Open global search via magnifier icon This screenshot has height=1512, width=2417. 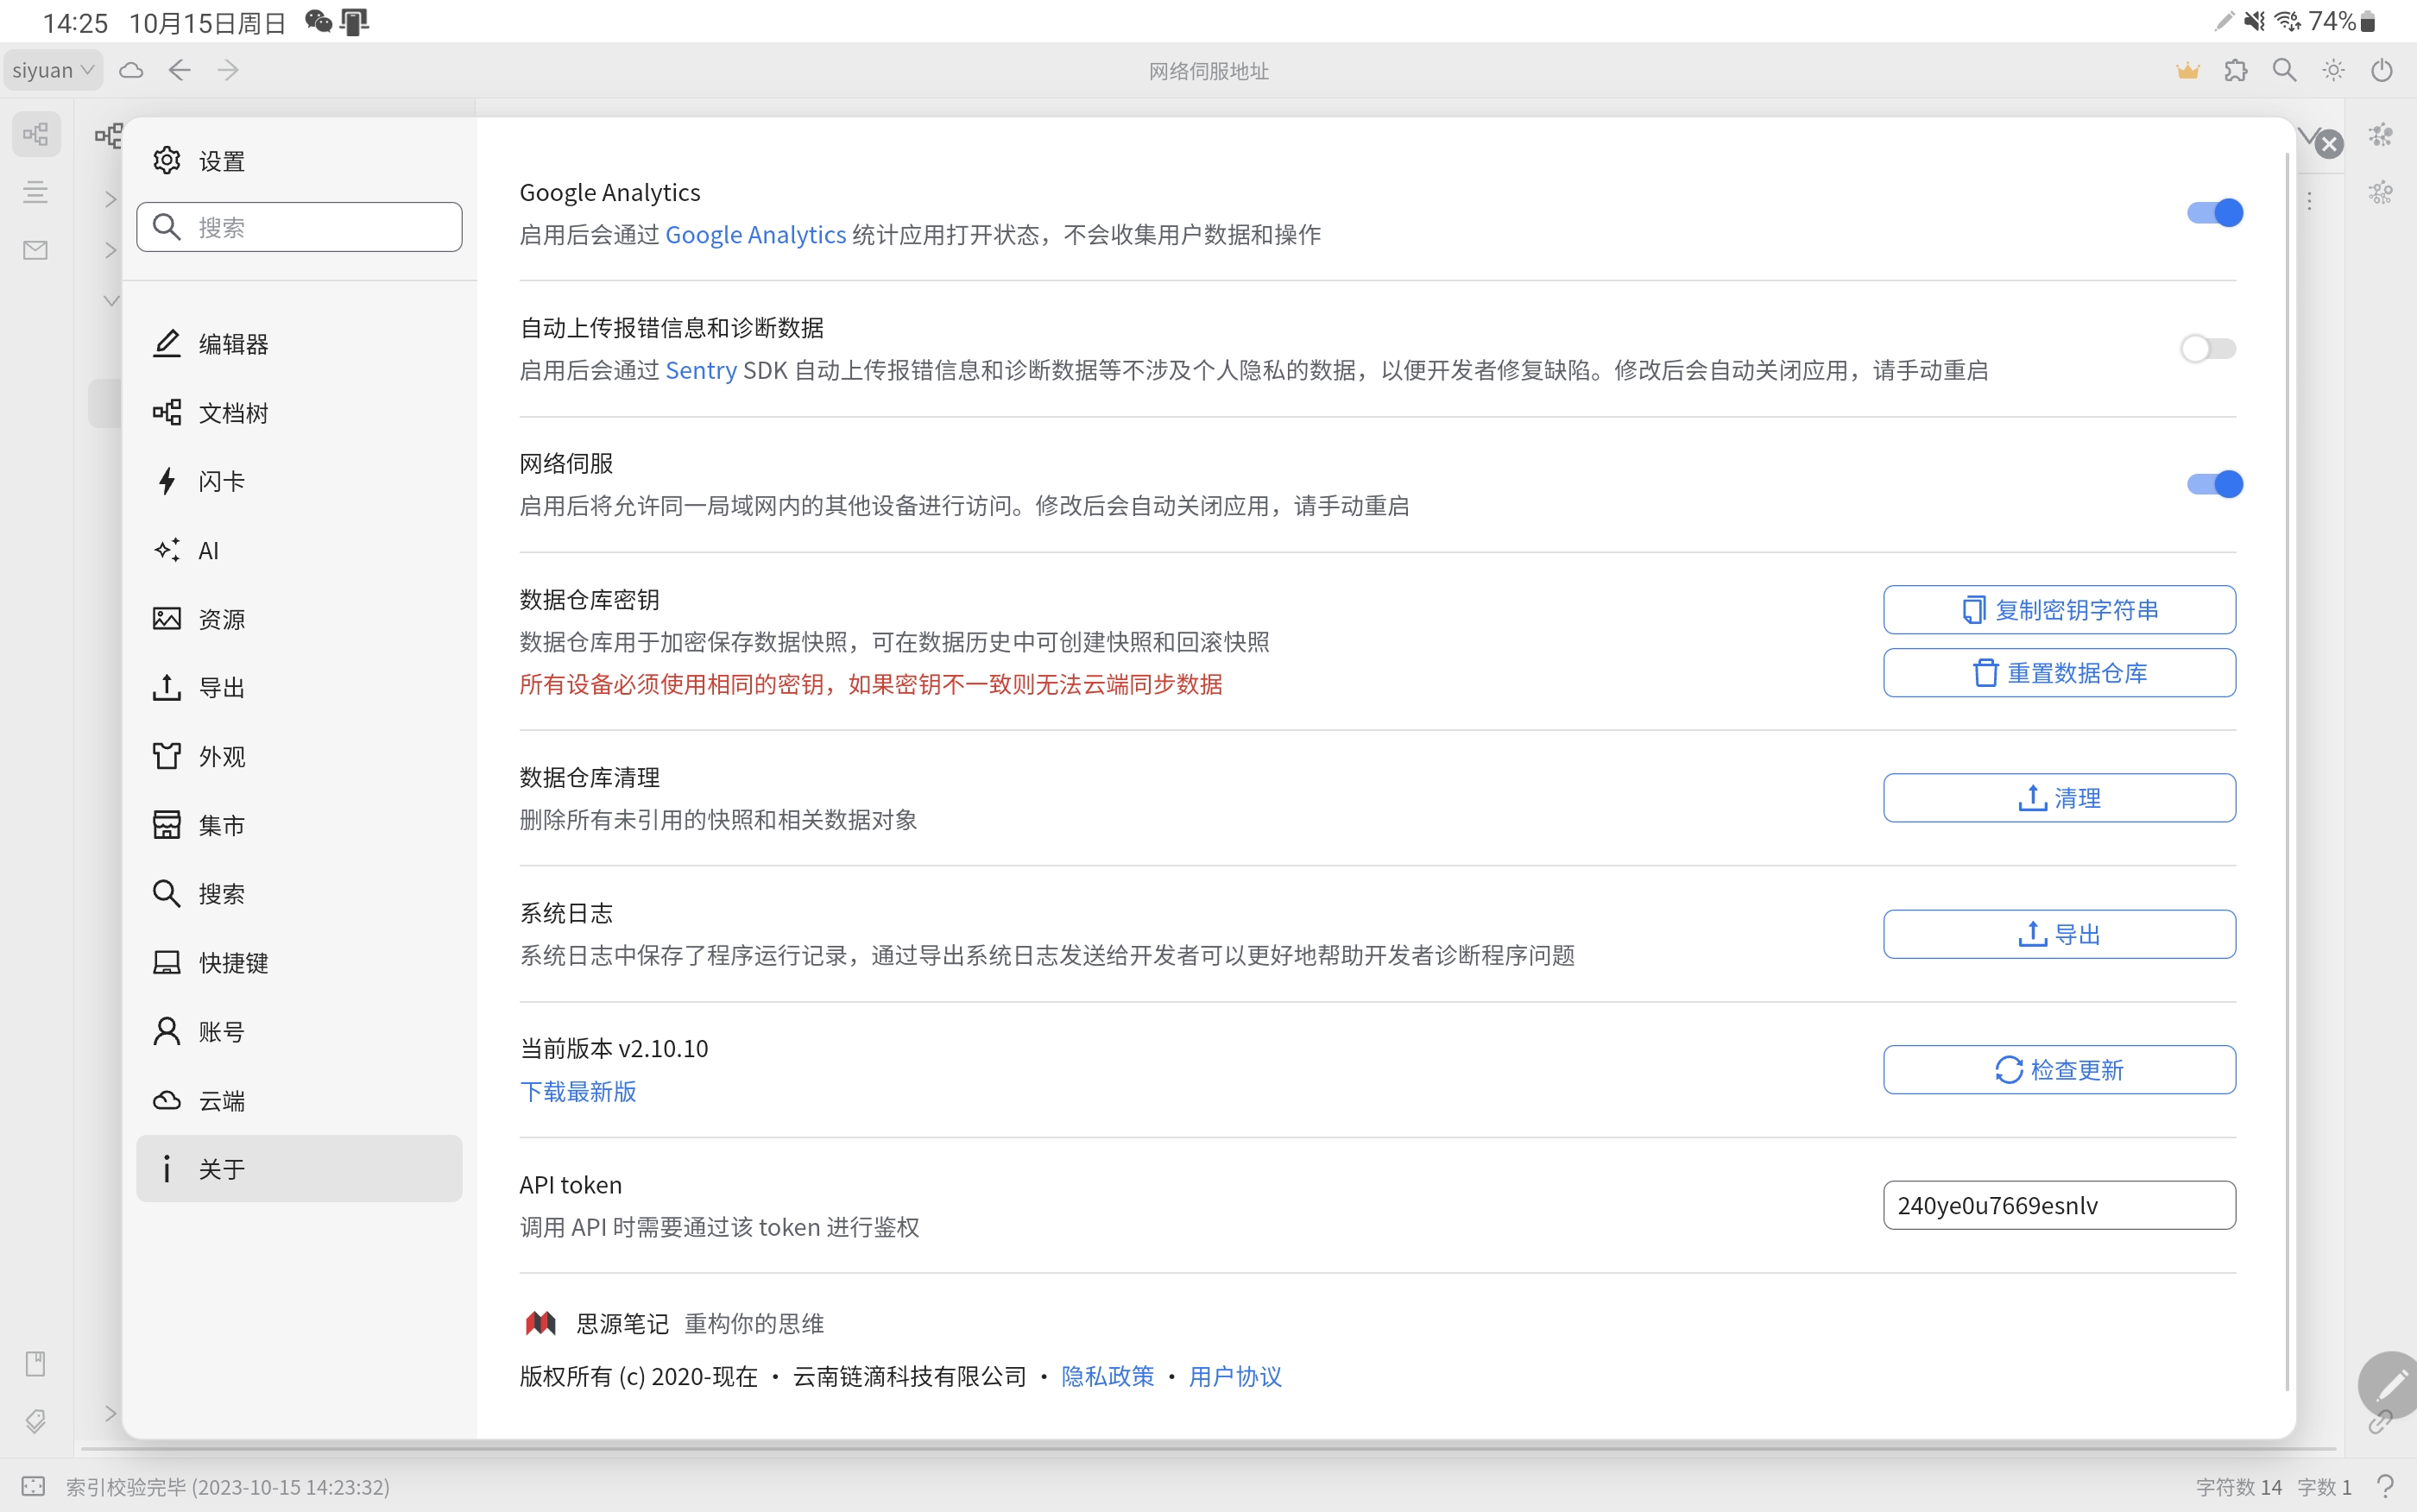[x=2283, y=70]
